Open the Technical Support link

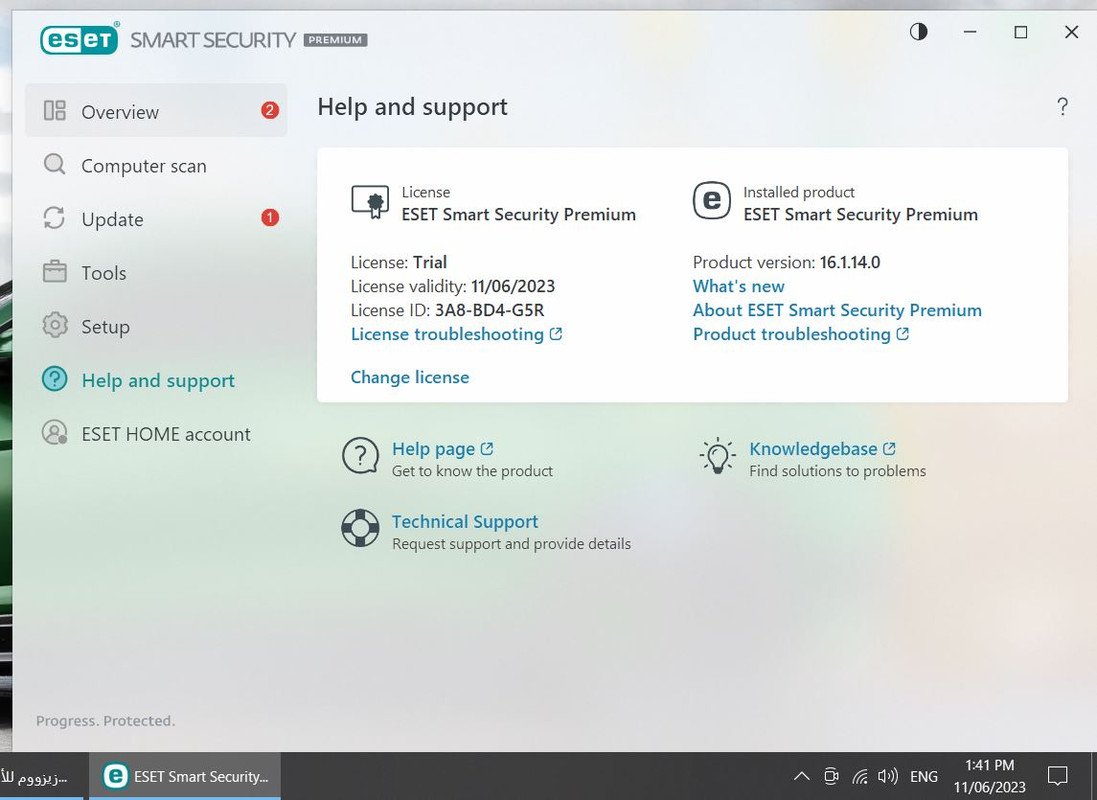click(x=465, y=521)
